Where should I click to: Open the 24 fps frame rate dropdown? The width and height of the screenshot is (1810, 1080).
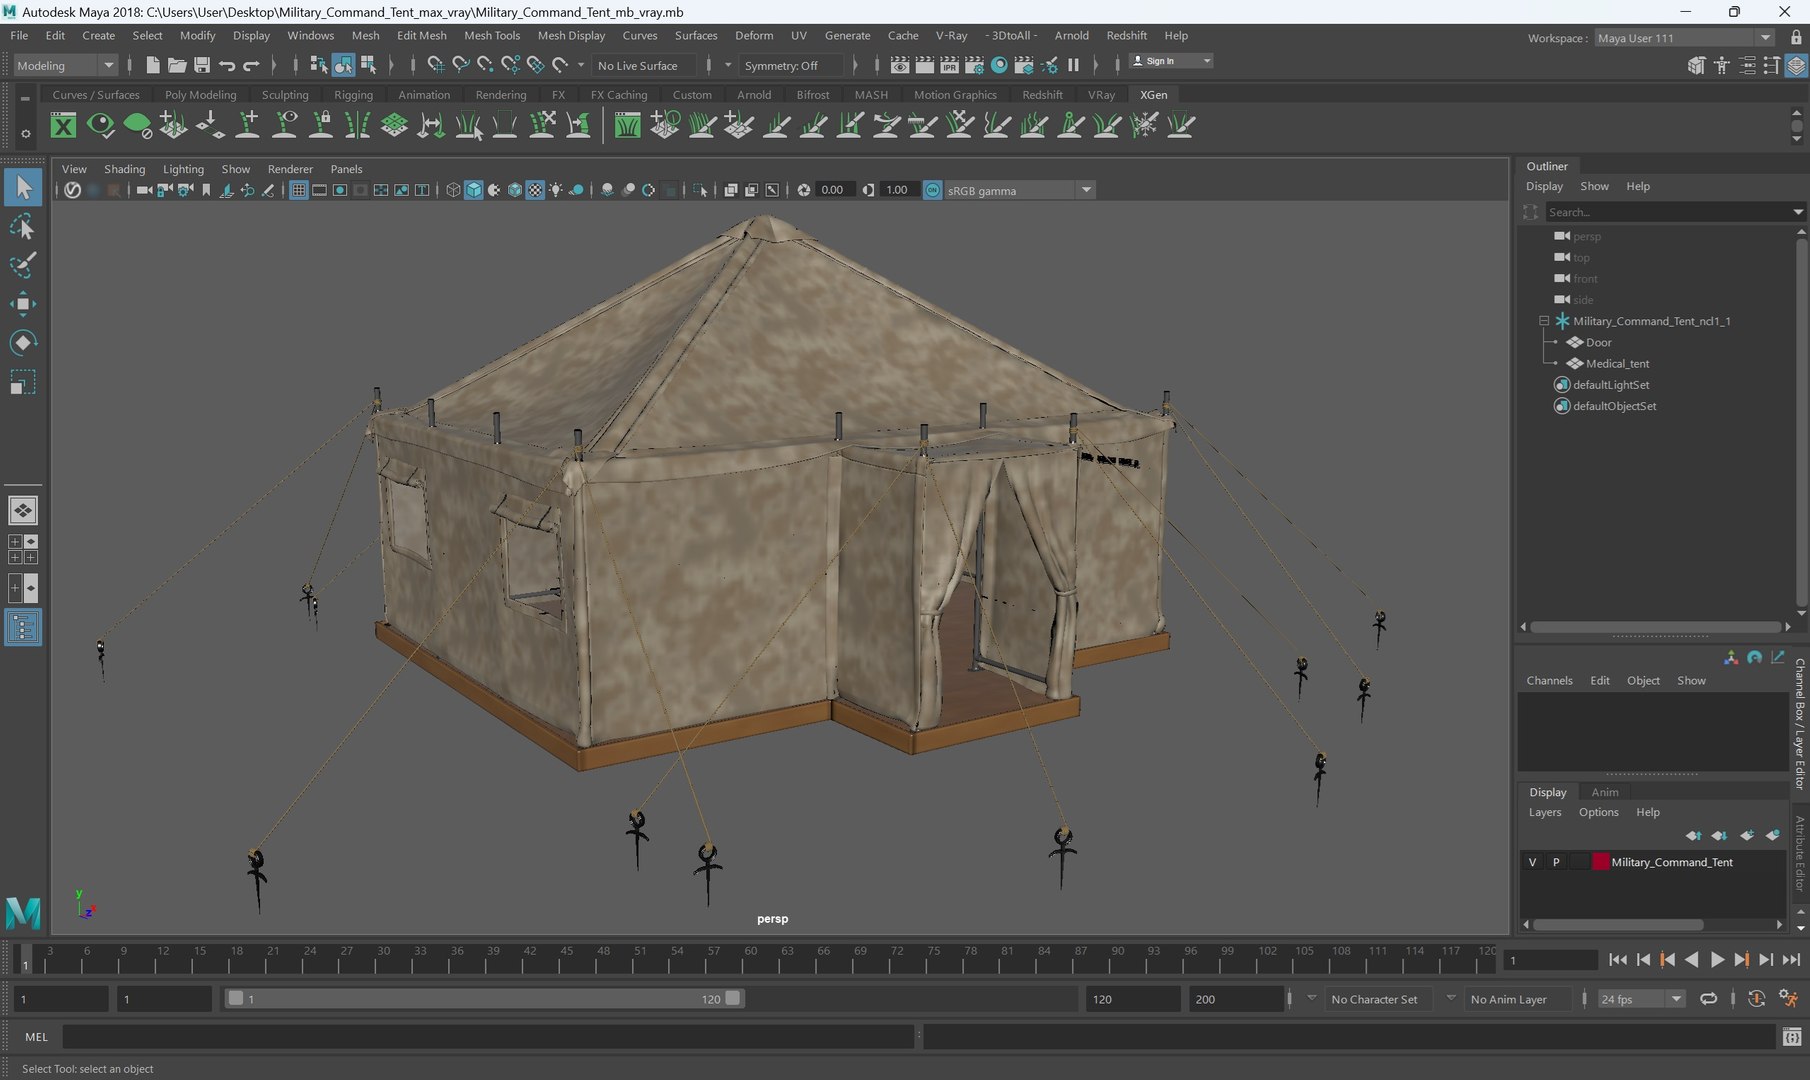click(1641, 999)
